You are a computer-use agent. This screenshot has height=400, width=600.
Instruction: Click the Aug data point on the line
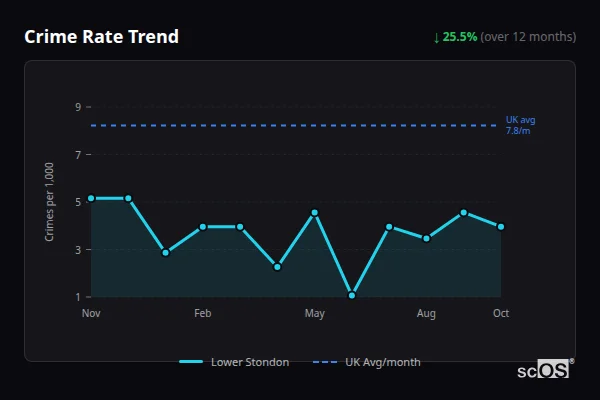[426, 238]
